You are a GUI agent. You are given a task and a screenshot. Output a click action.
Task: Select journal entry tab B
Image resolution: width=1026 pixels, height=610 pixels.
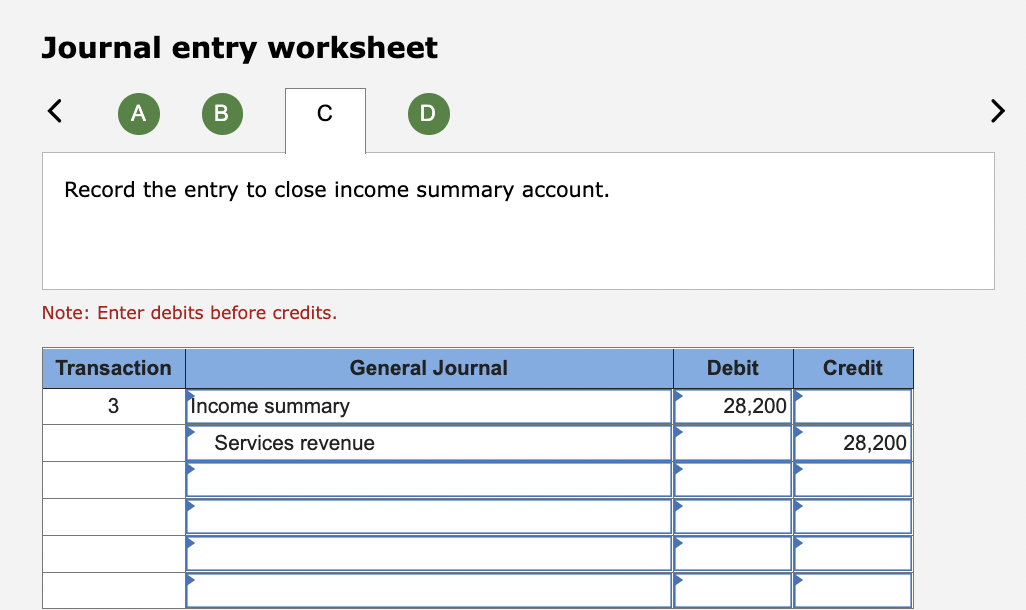(222, 114)
